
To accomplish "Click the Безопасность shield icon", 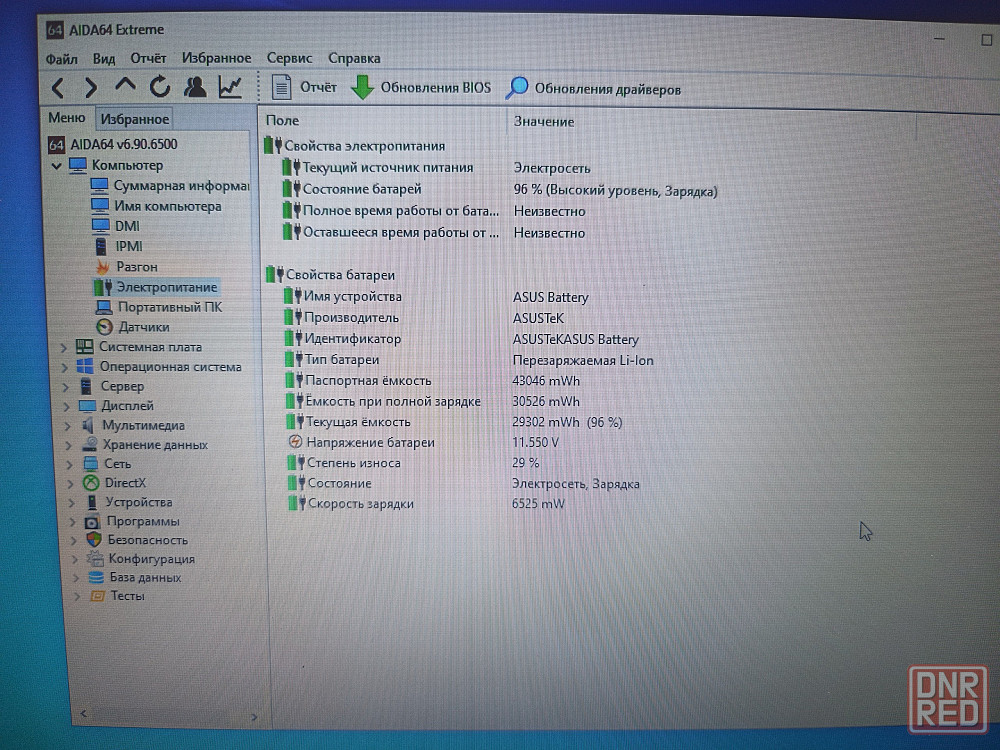I will point(94,540).
